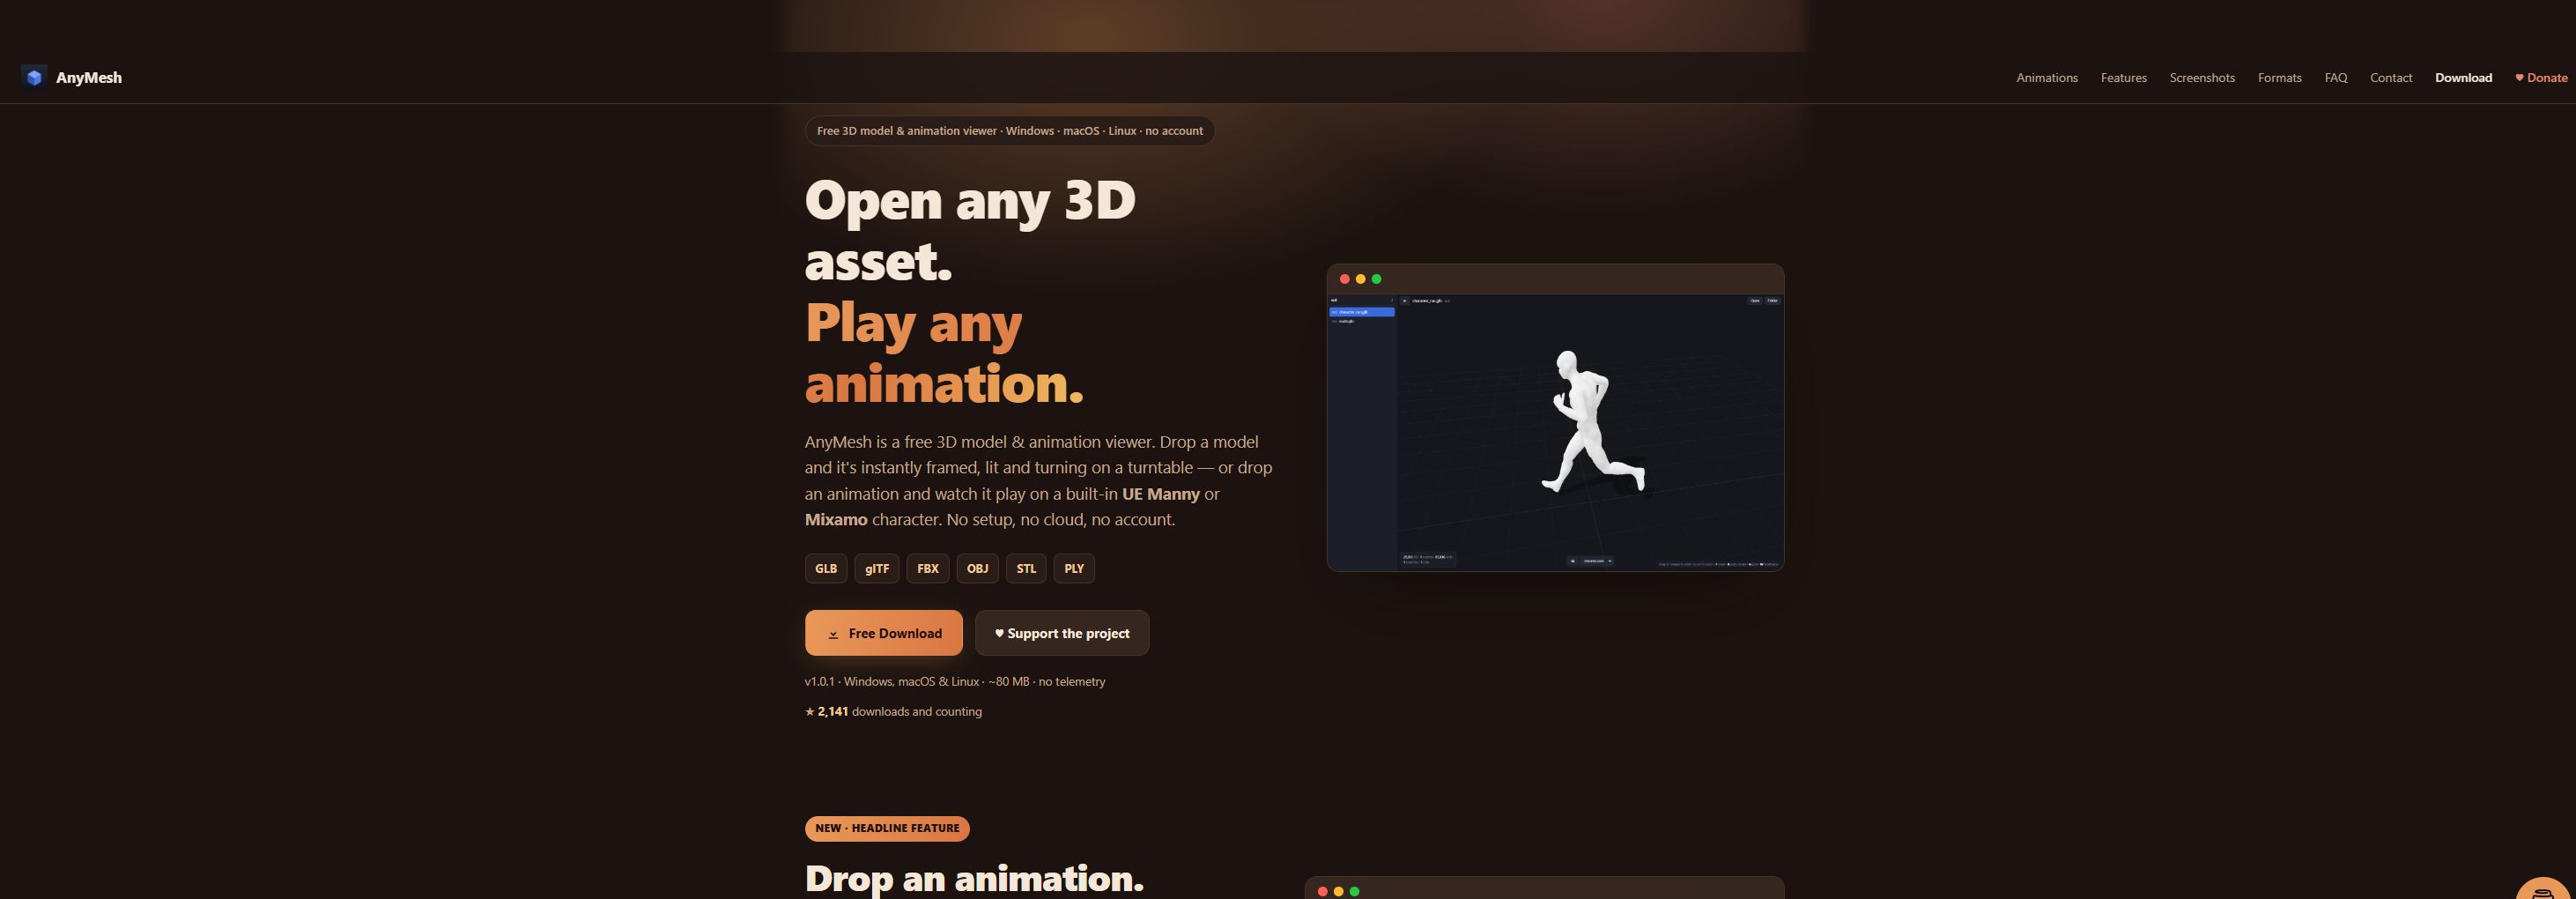The width and height of the screenshot is (2576, 899).
Task: Click the orange Free Download button
Action: point(884,633)
